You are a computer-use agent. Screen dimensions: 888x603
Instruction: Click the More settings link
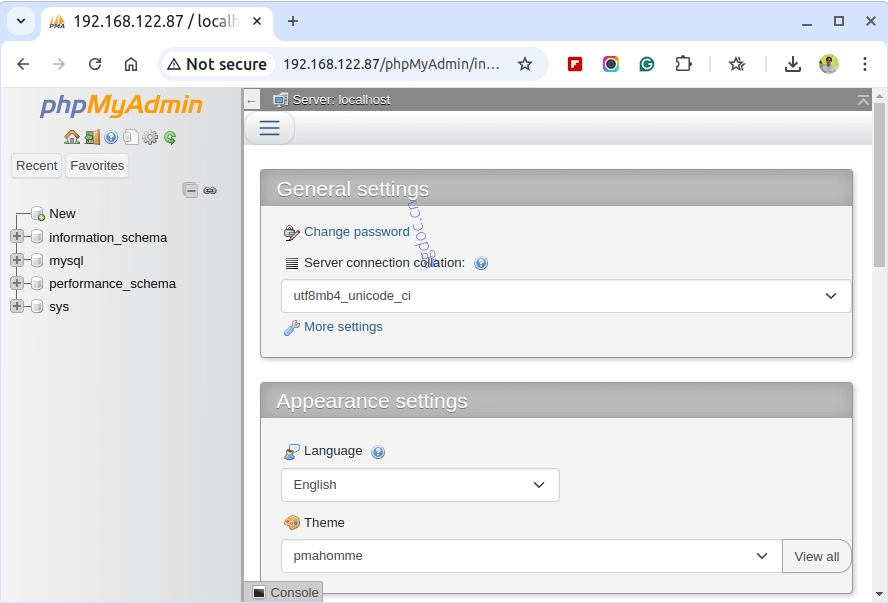point(343,327)
